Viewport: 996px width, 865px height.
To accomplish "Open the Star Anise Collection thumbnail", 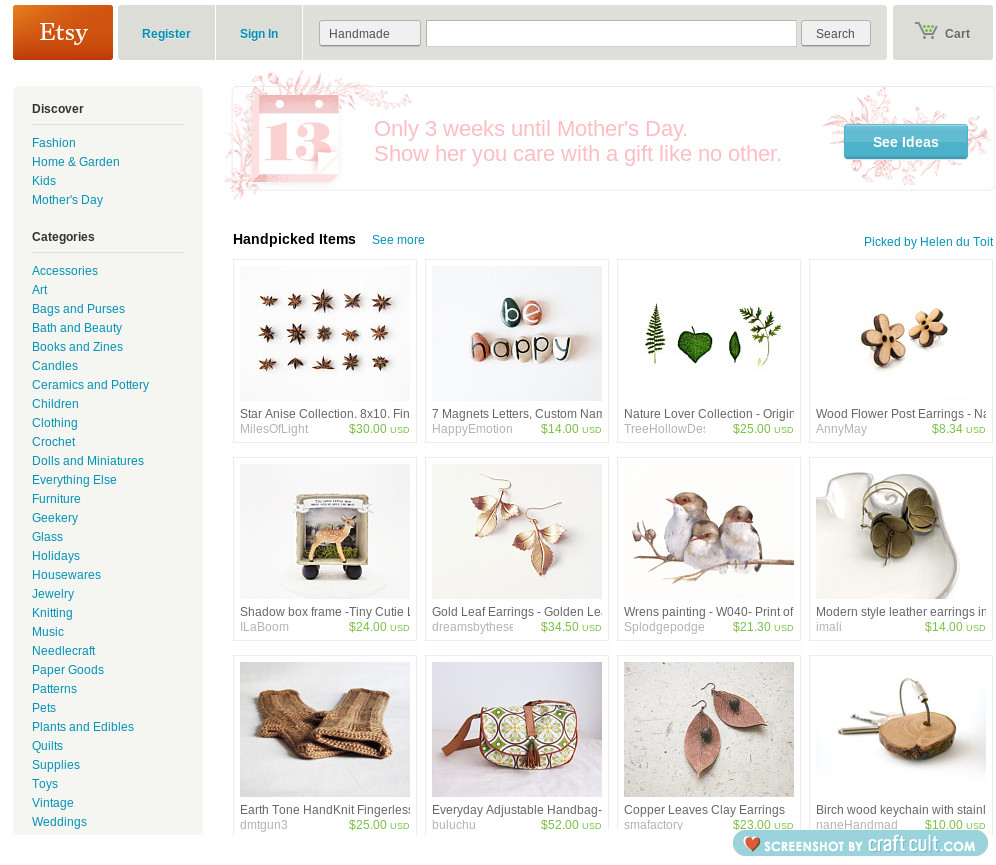I will pyautogui.click(x=325, y=333).
